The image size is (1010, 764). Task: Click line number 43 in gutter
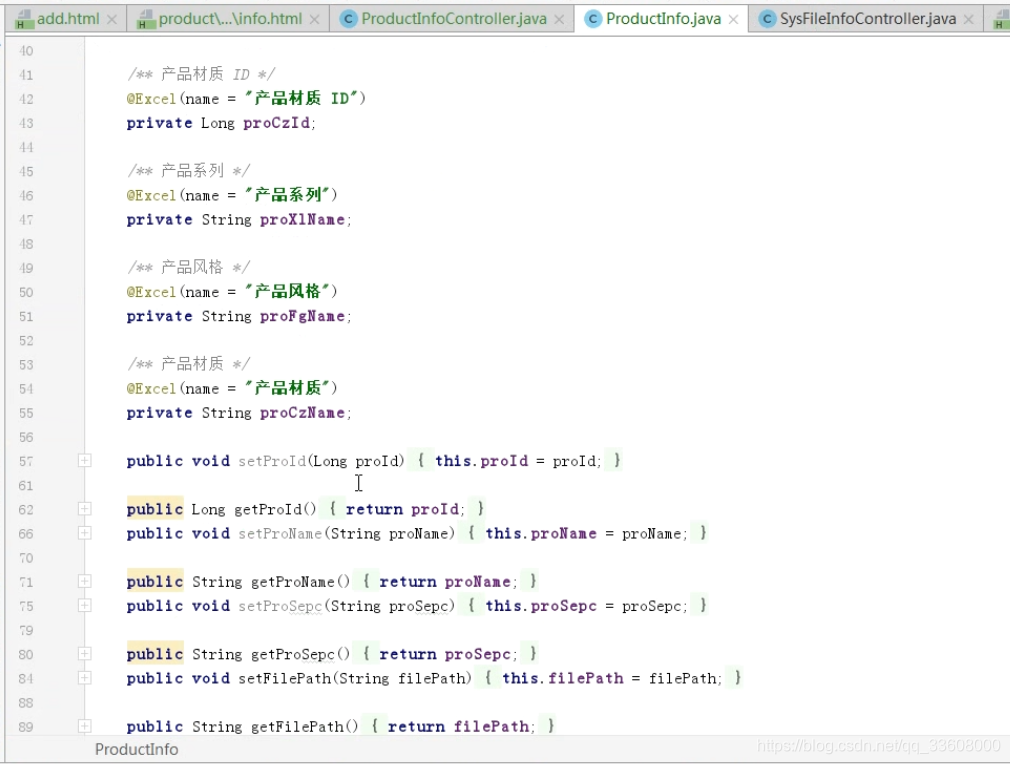[26, 123]
